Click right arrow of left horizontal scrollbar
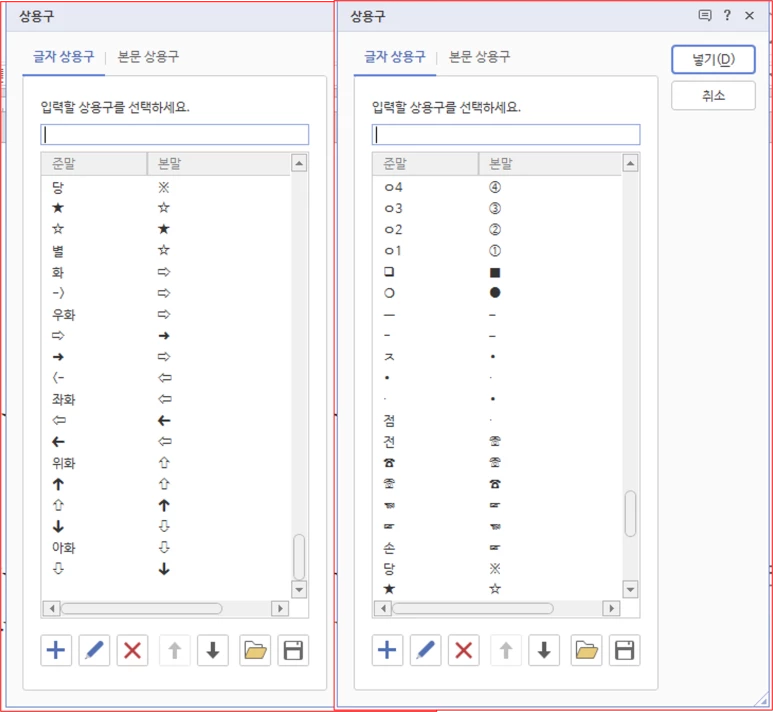This screenshot has height=712, width=773. tap(280, 608)
